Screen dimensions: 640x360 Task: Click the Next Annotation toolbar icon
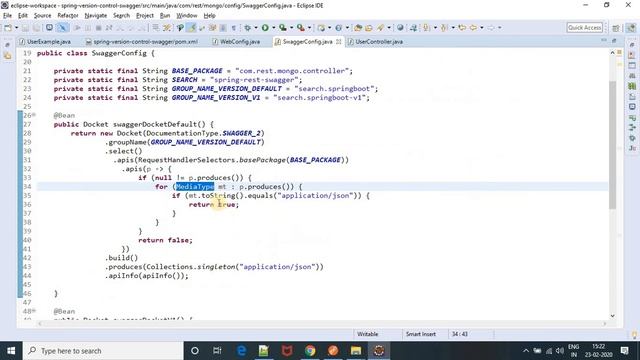click(427, 28)
